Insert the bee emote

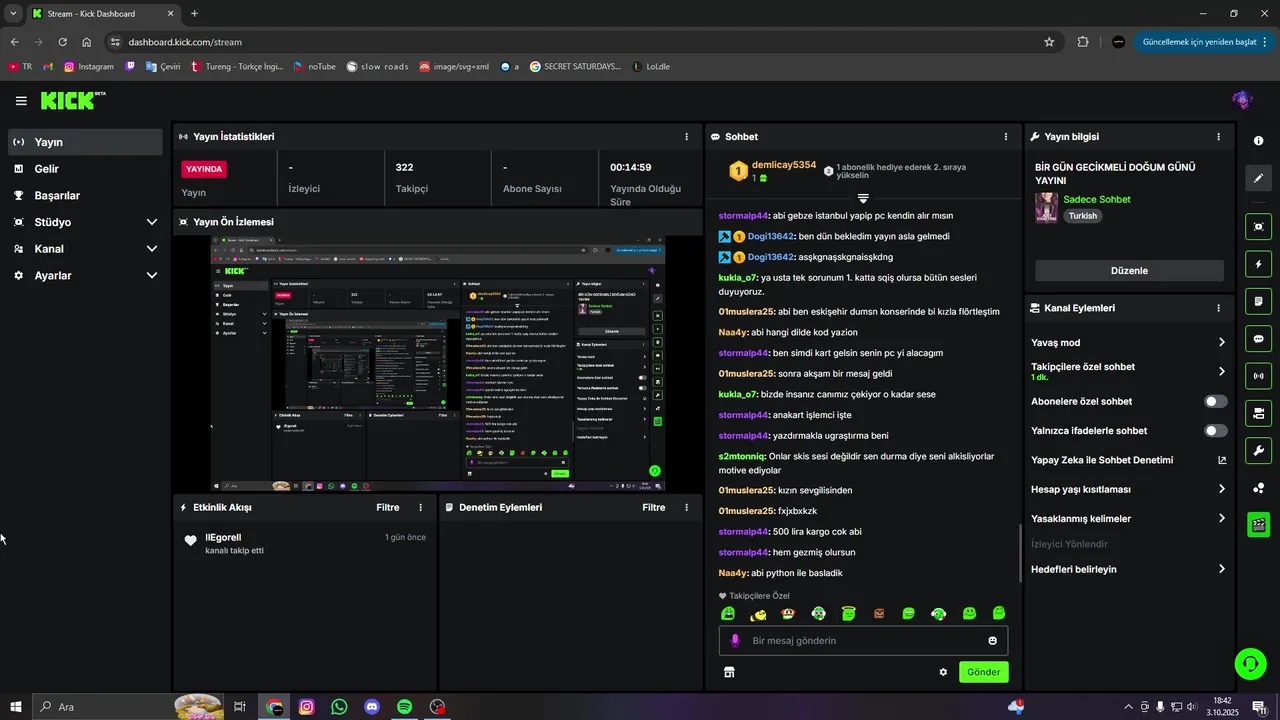[x=758, y=614]
